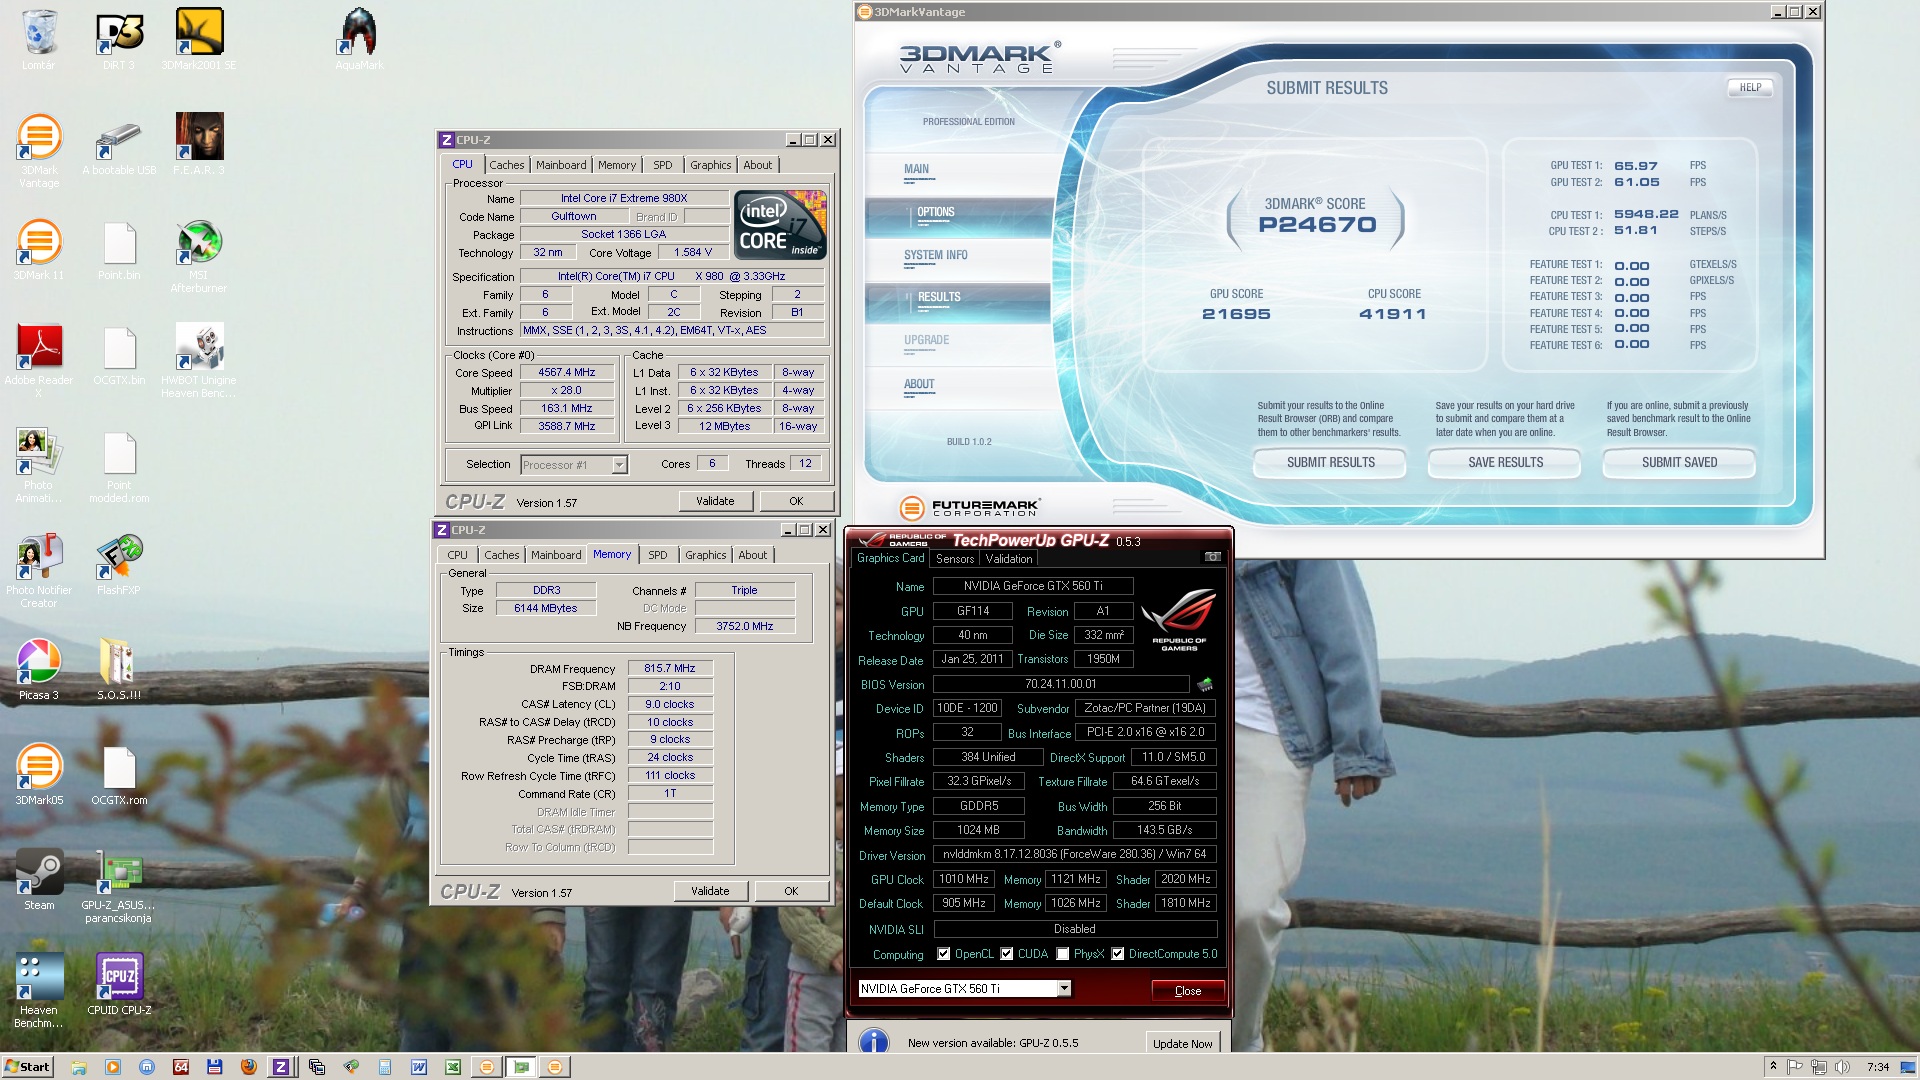Click the Windows Start button
Image resolution: width=1920 pixels, height=1080 pixels.
[27, 1067]
